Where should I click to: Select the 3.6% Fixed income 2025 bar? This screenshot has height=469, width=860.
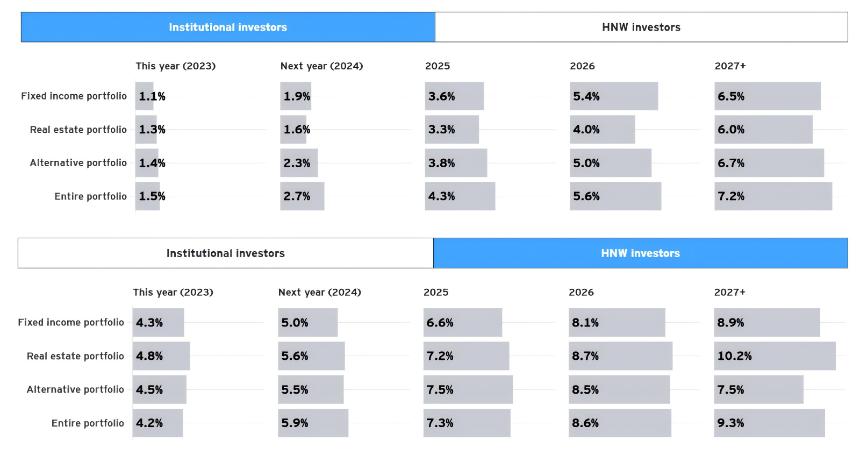(x=454, y=96)
